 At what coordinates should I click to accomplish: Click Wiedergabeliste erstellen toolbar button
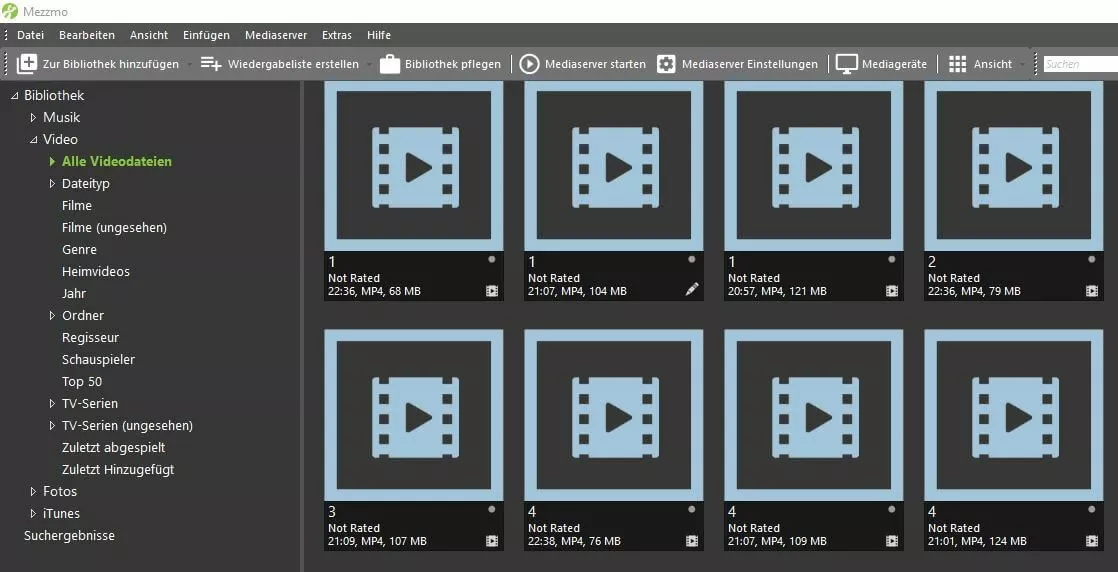tap(280, 64)
